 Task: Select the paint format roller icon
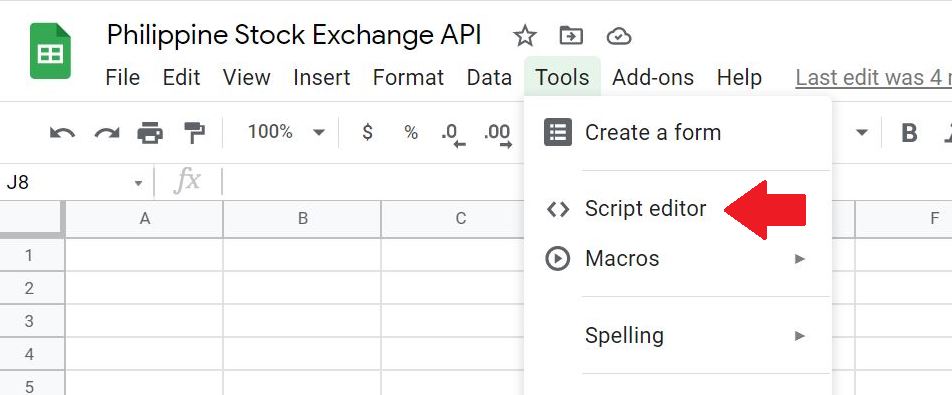[x=194, y=132]
